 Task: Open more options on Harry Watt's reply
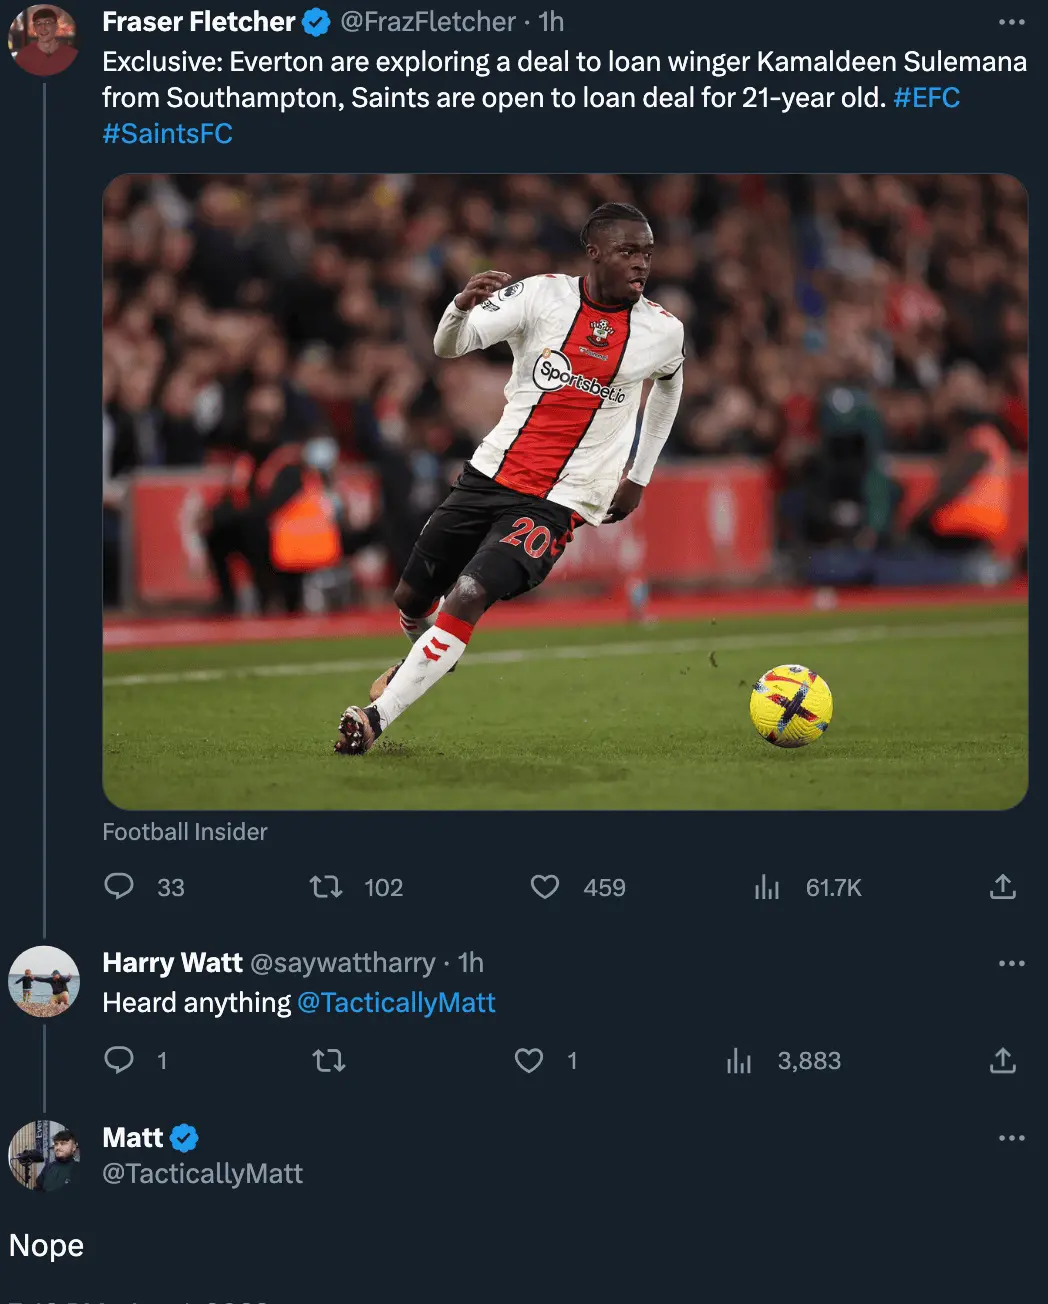pos(1012,963)
